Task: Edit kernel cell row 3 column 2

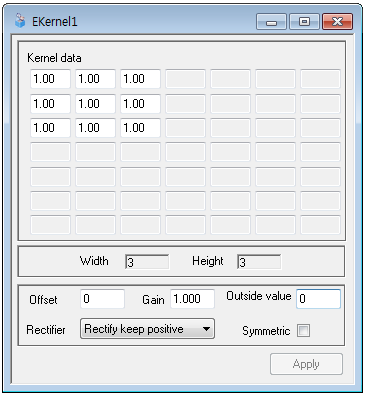Action: [x=95, y=128]
